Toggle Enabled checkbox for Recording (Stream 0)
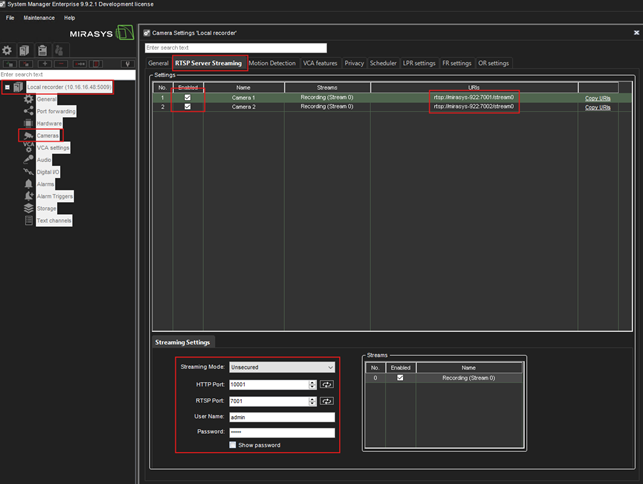 click(400, 378)
